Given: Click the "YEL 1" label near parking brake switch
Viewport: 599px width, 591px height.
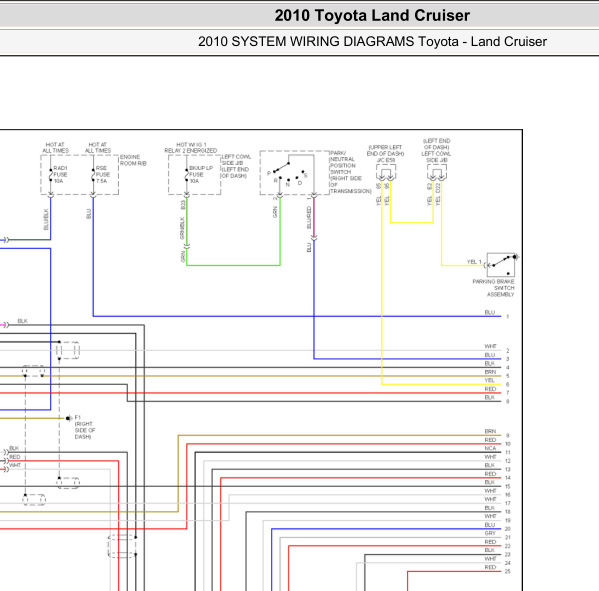Looking at the screenshot, I should pyautogui.click(x=474, y=262).
